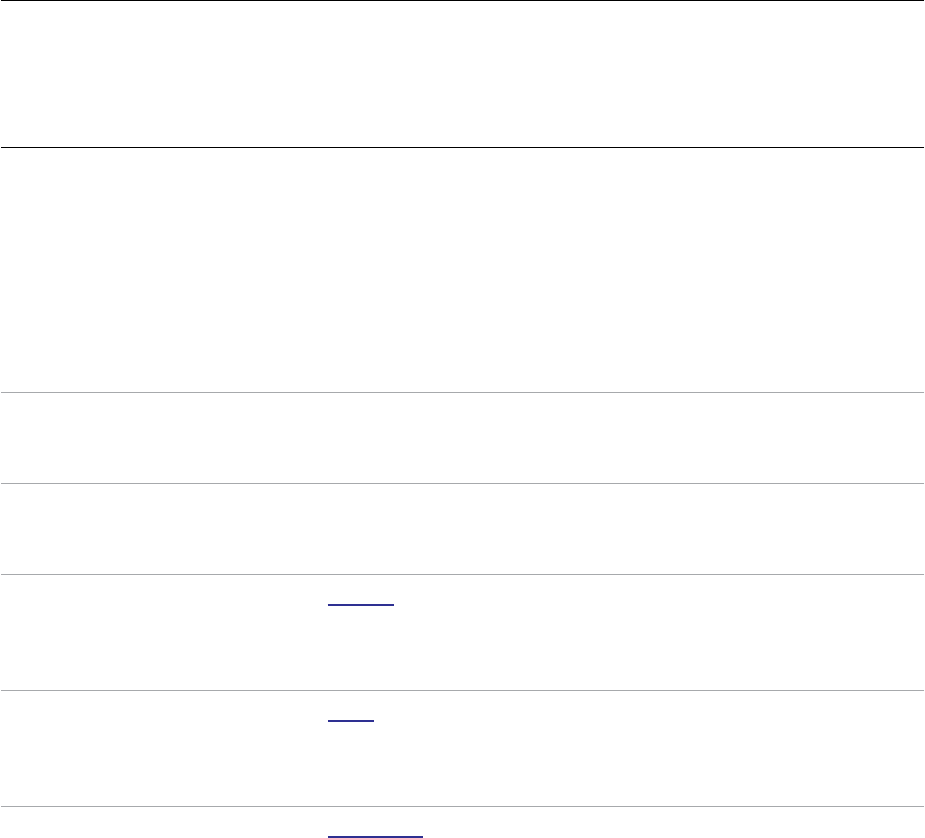925x838 pixels.
Task: Click the empty space beside the shortest underlined link
Action: tap(649, 748)
